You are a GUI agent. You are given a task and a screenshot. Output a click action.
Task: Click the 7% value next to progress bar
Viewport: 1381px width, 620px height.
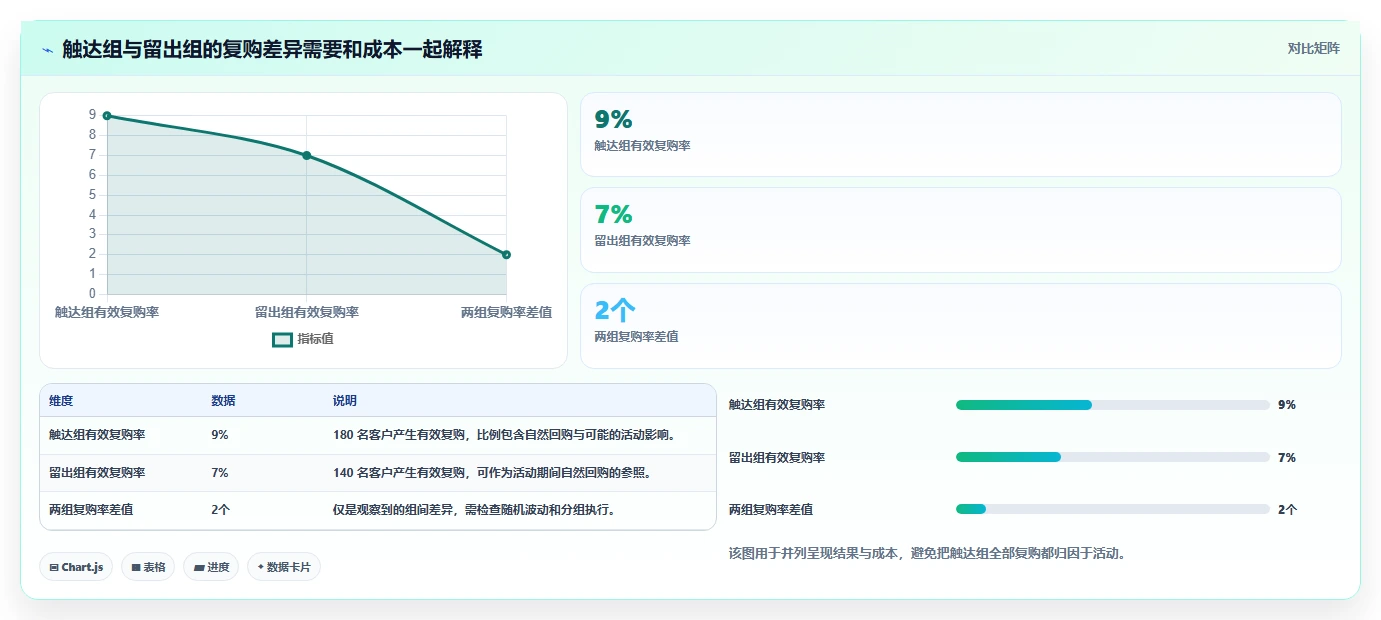[x=1287, y=457]
